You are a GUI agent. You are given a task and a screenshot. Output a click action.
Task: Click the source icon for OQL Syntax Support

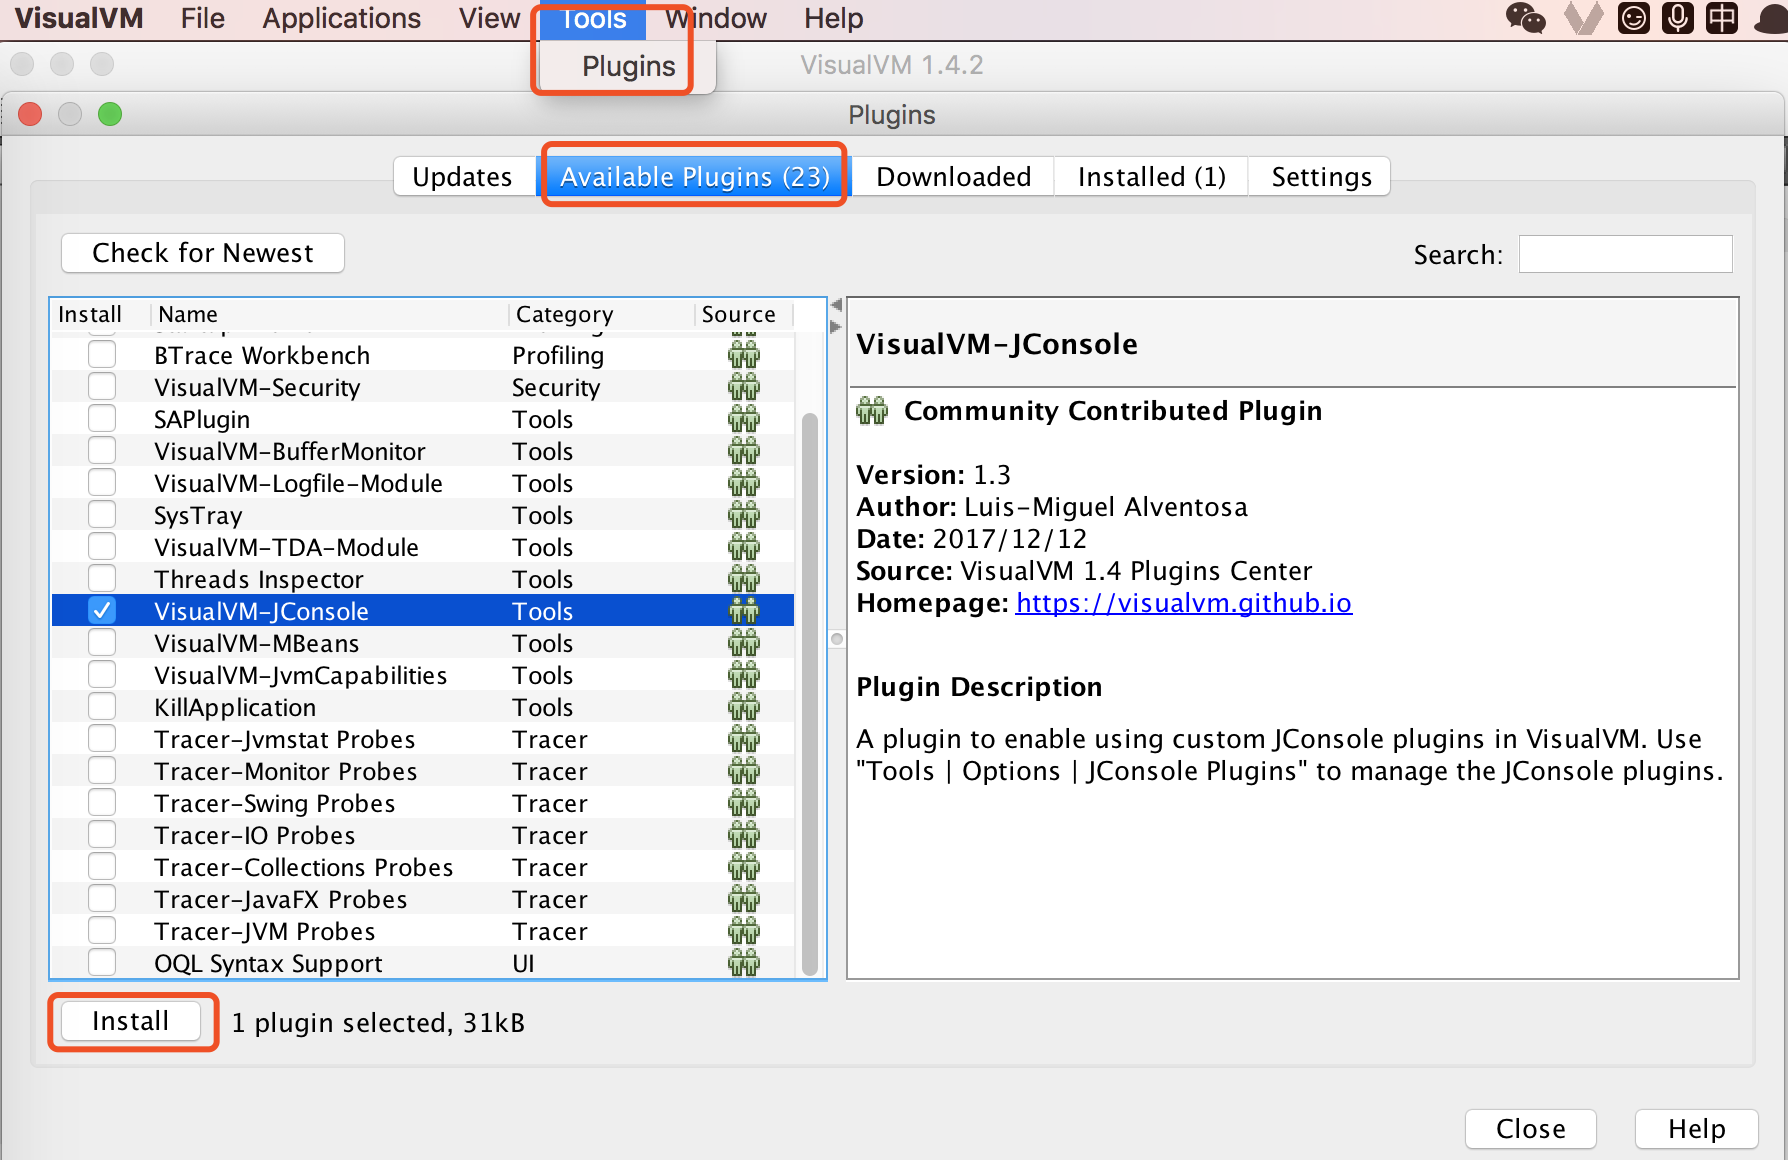coord(743,963)
